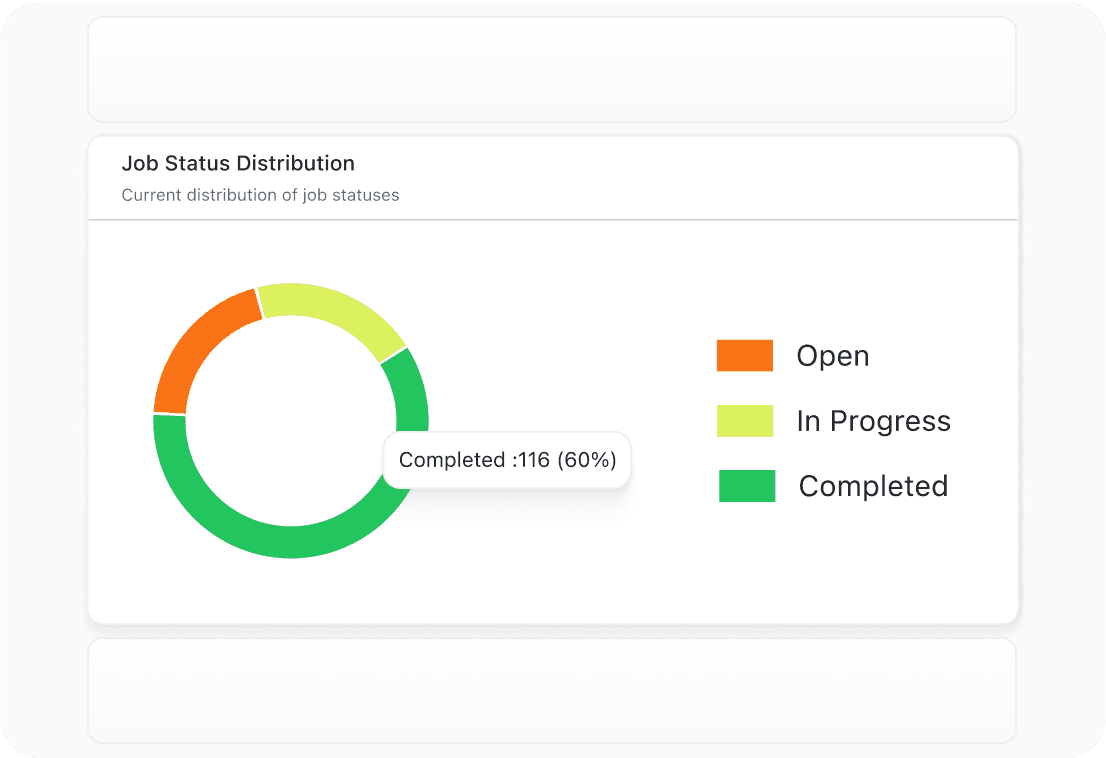The width and height of the screenshot is (1106, 758).
Task: Click the "Completed" legend label text
Action: (x=873, y=486)
